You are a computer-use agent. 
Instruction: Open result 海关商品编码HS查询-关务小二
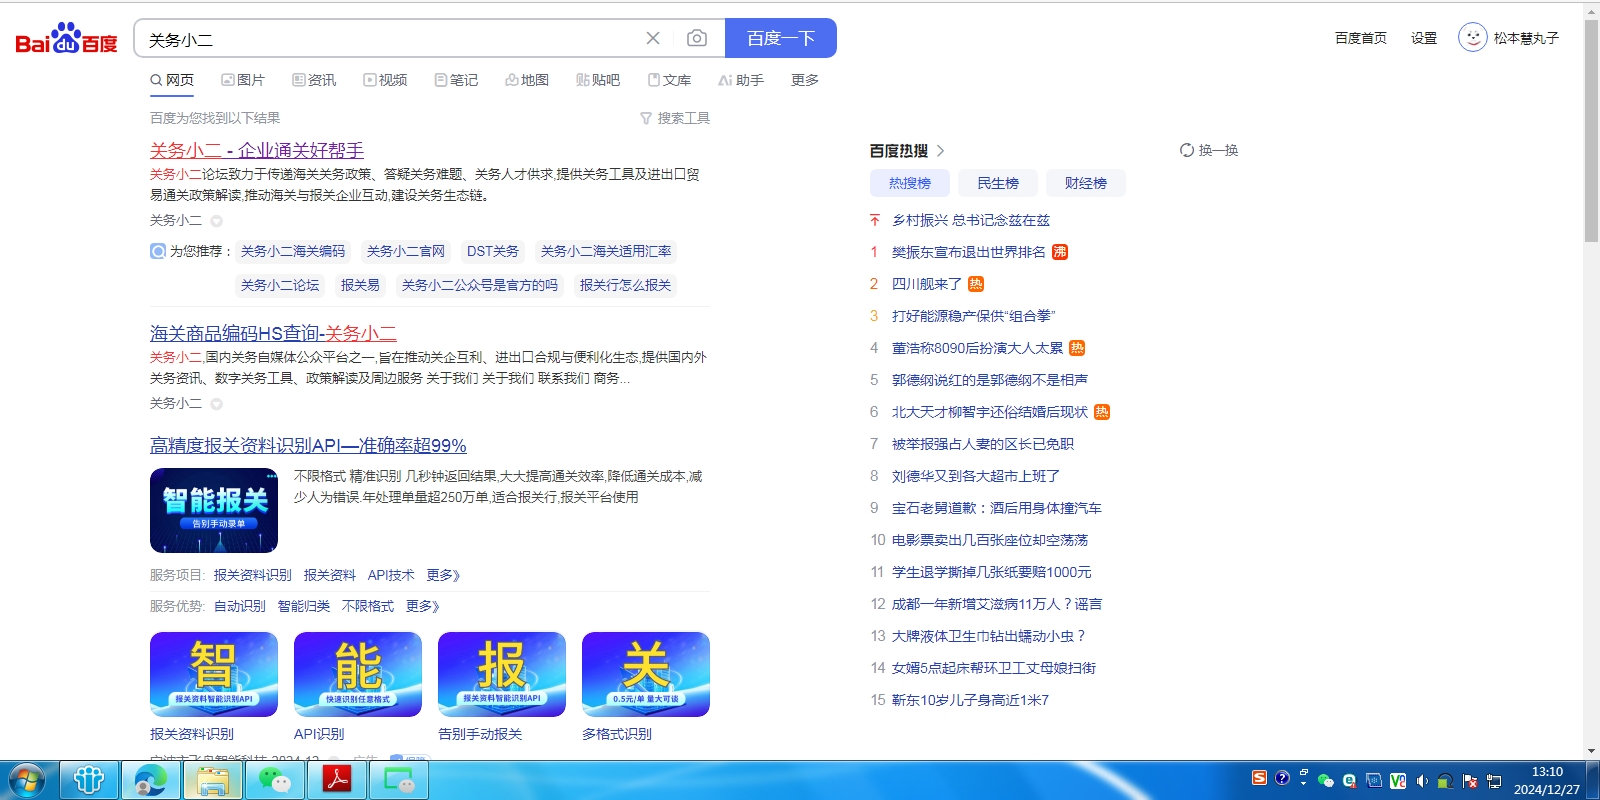(x=273, y=333)
